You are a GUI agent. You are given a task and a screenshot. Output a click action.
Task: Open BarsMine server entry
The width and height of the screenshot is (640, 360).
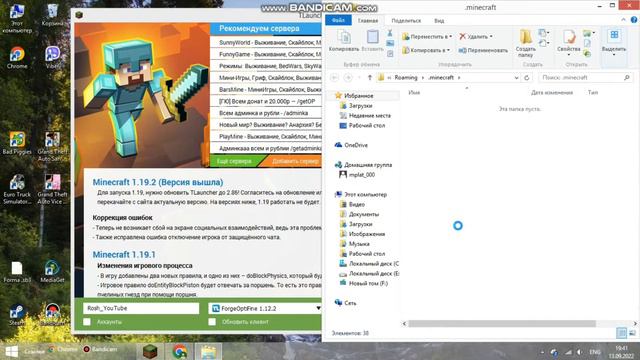(266, 89)
